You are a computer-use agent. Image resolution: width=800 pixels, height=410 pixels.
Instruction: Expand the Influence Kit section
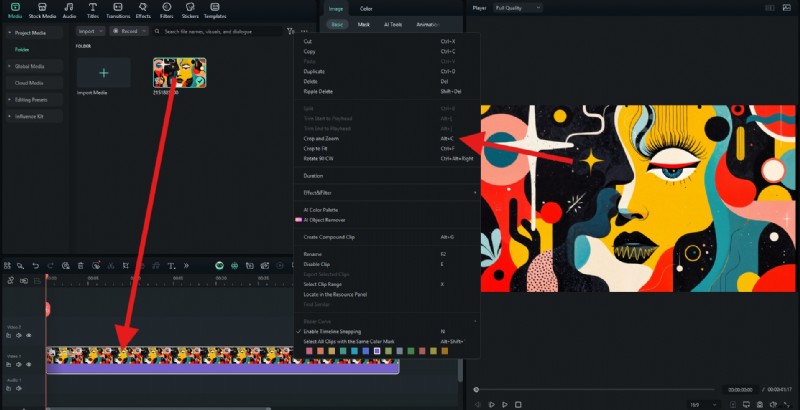pos(9,116)
